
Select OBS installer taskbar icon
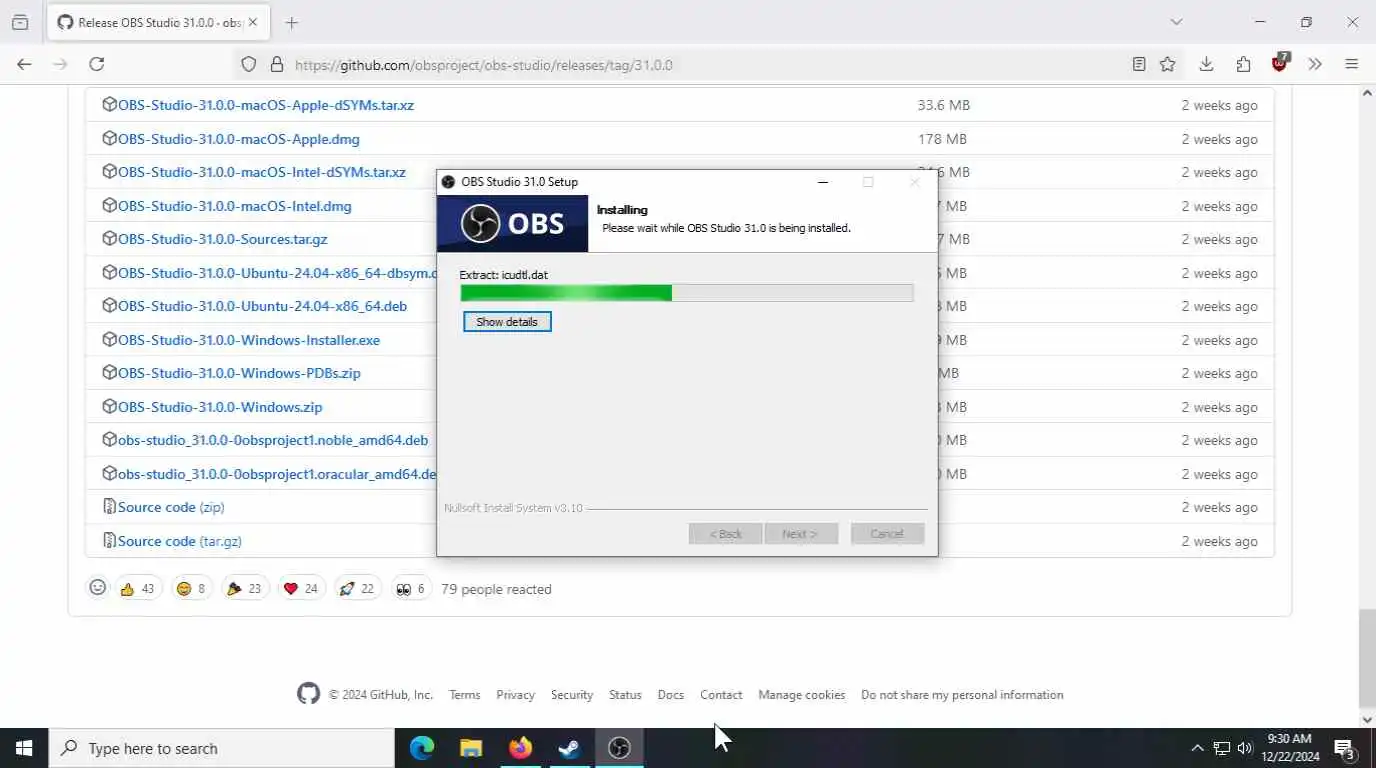(619, 748)
